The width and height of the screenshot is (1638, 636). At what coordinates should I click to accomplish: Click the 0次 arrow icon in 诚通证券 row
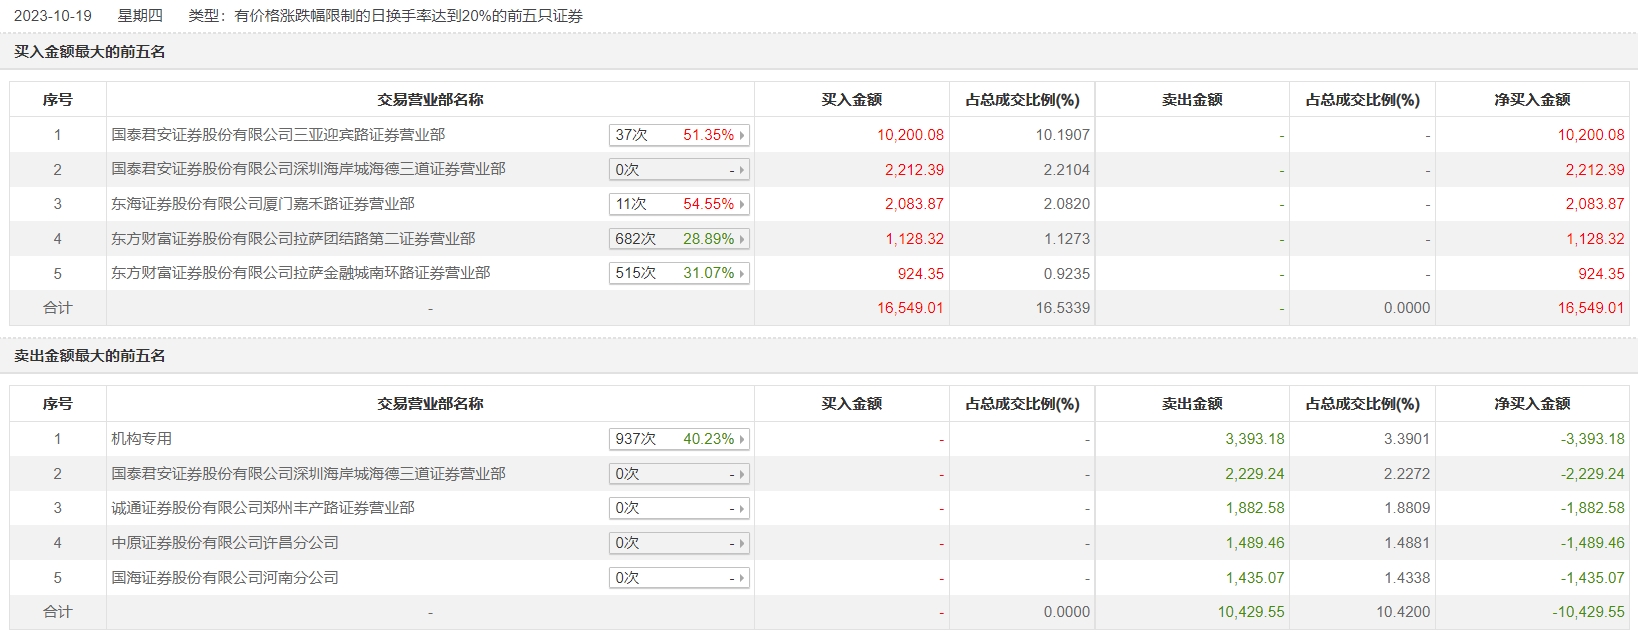[742, 508]
